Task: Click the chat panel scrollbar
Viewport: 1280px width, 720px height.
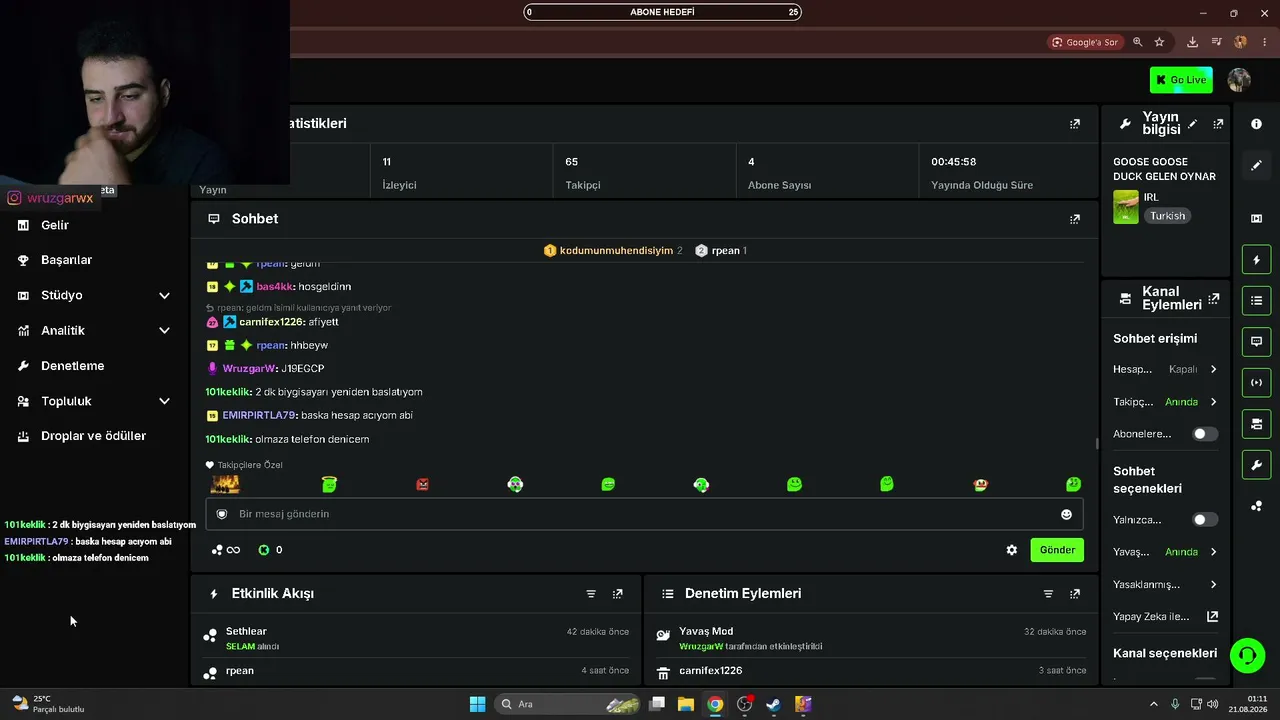Action: coord(1097,444)
